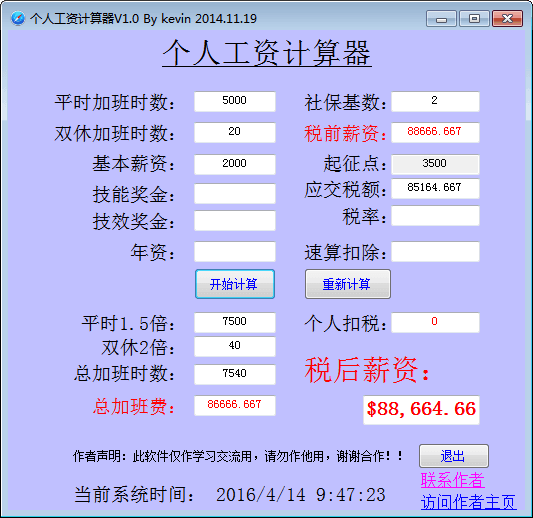Click the 双休加班时数 input field

point(235,132)
